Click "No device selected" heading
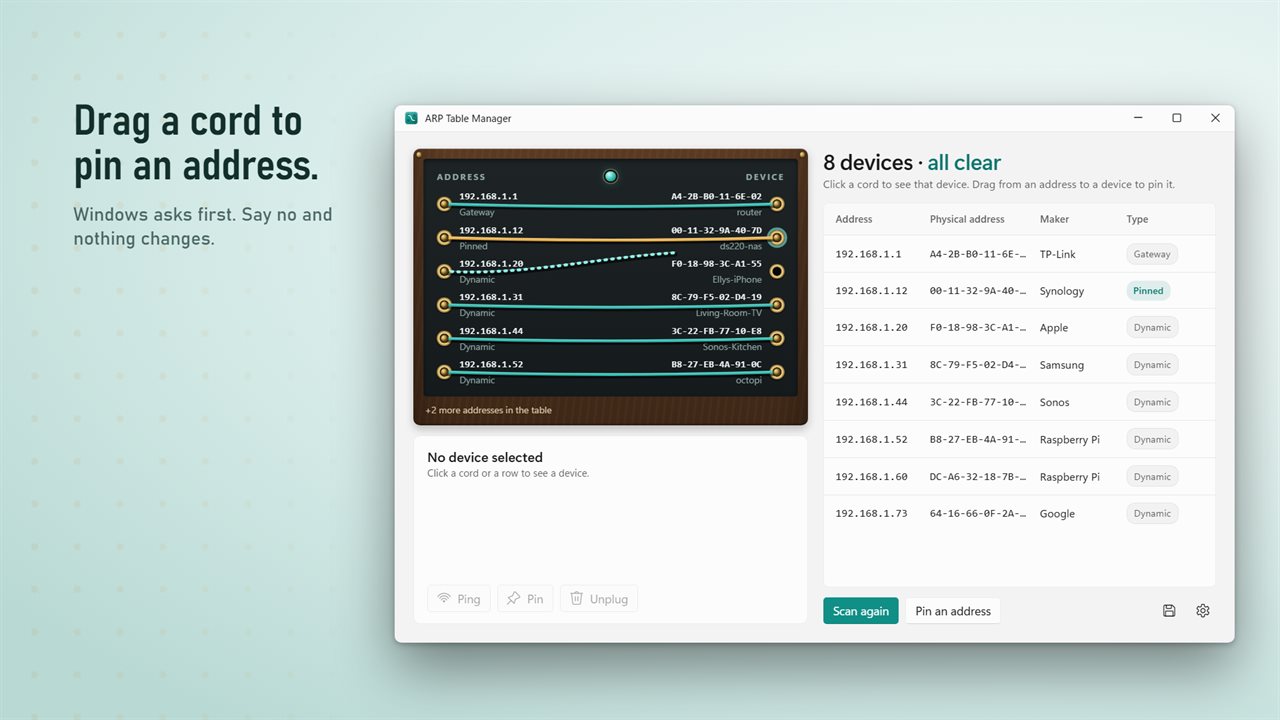The width and height of the screenshot is (1280, 720). [485, 457]
